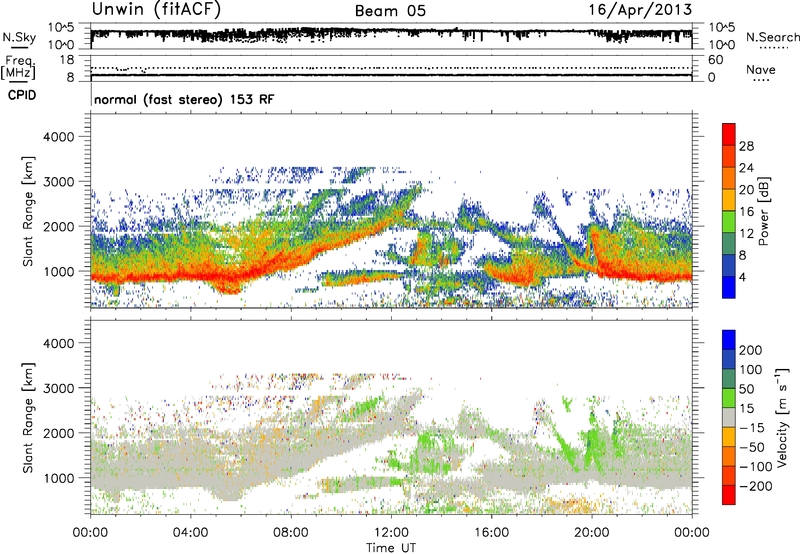Click the '4' power colorbar label
This screenshot has height=554, width=800.
743,277
